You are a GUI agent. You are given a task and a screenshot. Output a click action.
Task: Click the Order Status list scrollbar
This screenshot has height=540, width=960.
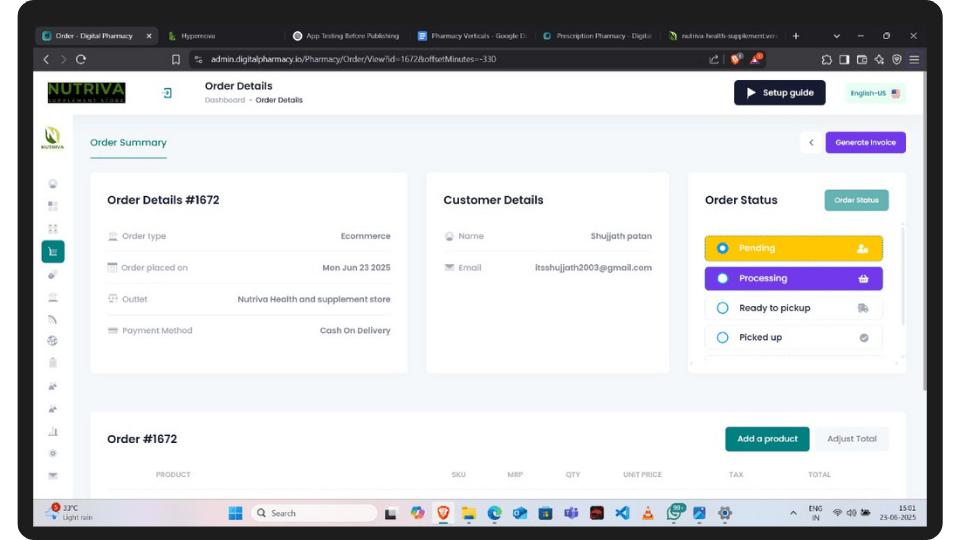902,276
